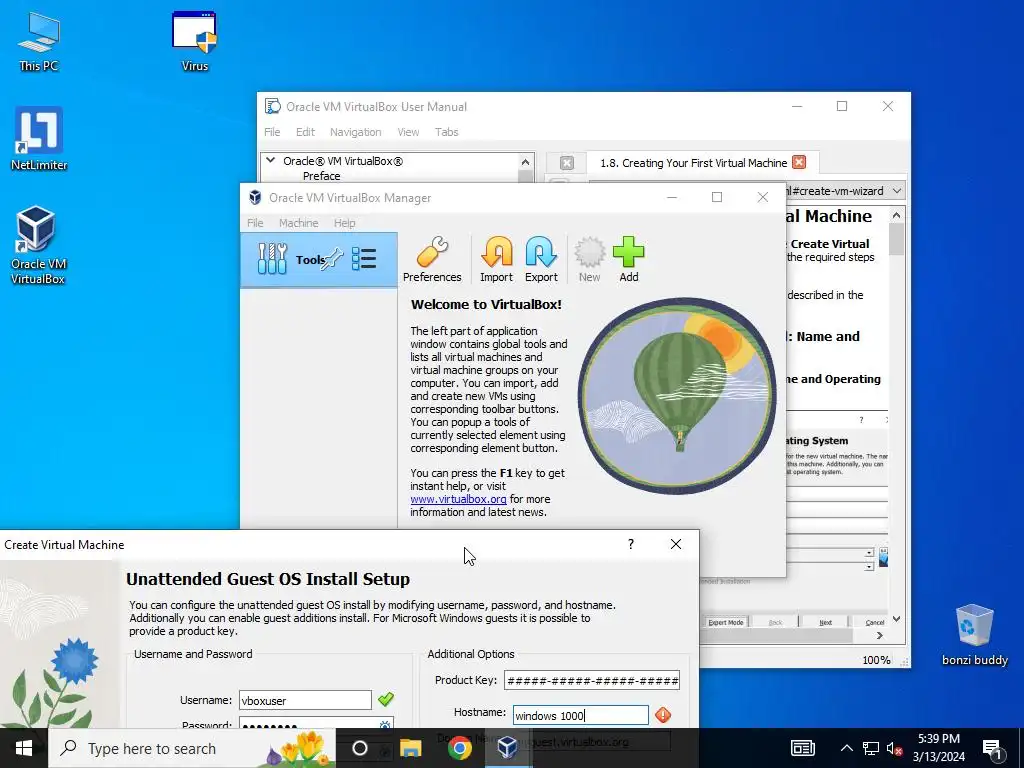1024x768 pixels.
Task: Open the taskbar news widget icon
Action: coord(803,748)
